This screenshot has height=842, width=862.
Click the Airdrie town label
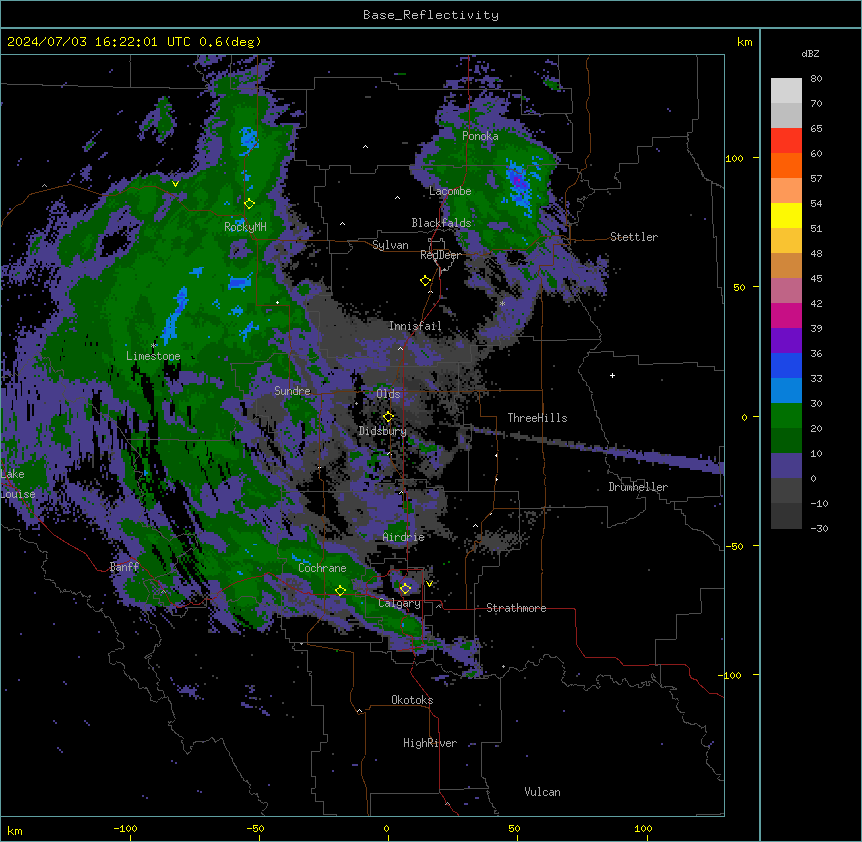click(x=404, y=537)
